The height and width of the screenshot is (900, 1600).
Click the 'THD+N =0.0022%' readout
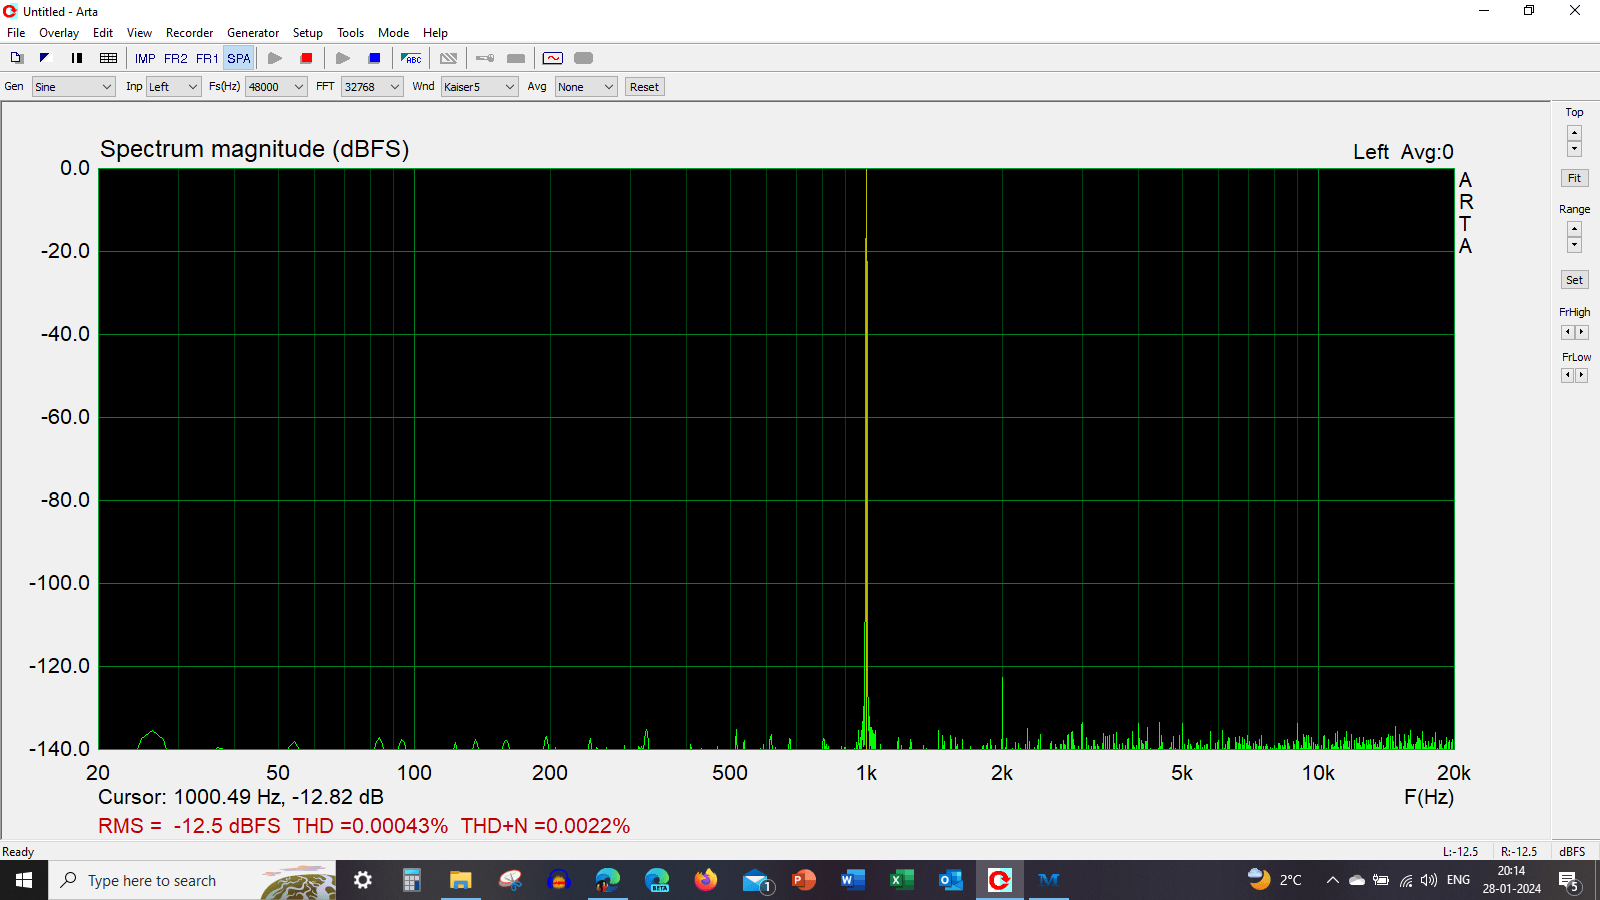pyautogui.click(x=545, y=826)
